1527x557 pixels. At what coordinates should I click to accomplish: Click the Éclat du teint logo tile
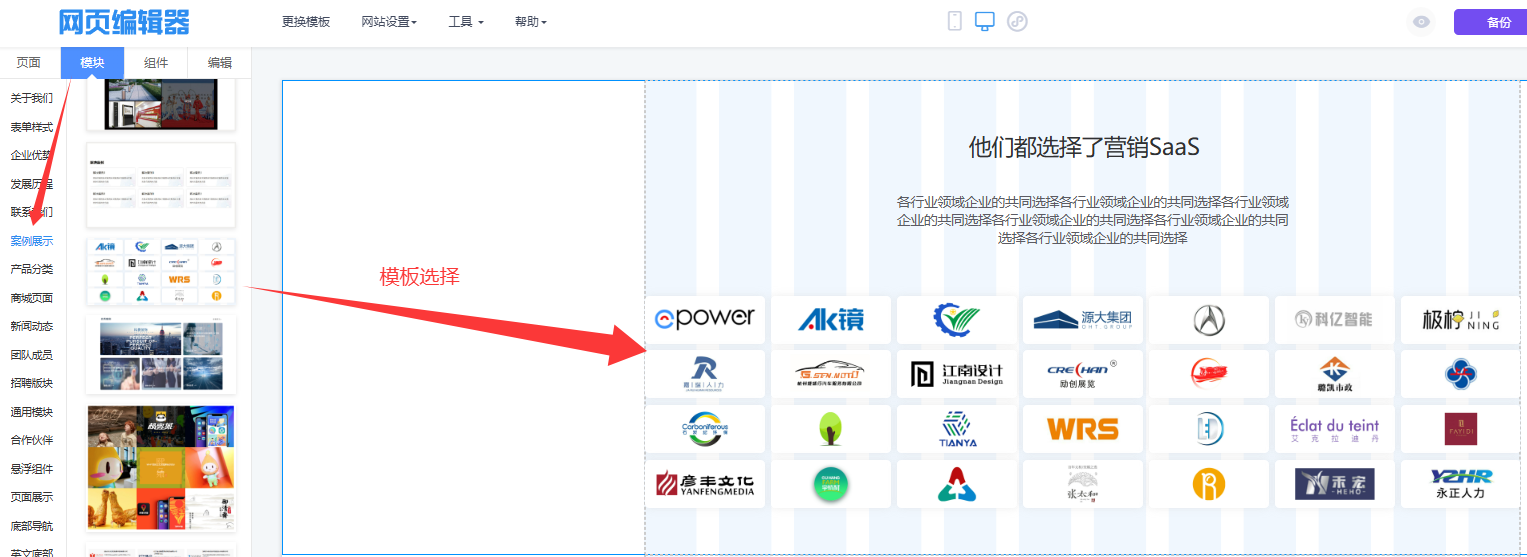1335,429
